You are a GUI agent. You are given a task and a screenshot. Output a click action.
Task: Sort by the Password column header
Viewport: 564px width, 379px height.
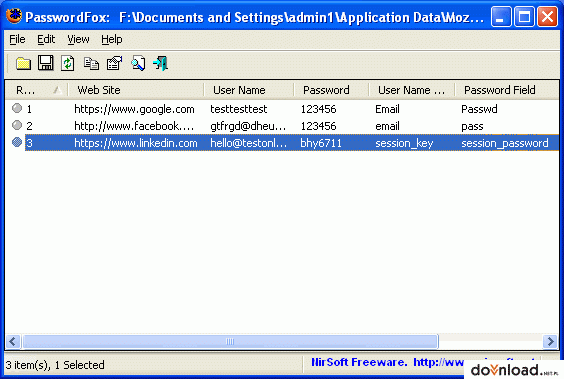(331, 90)
